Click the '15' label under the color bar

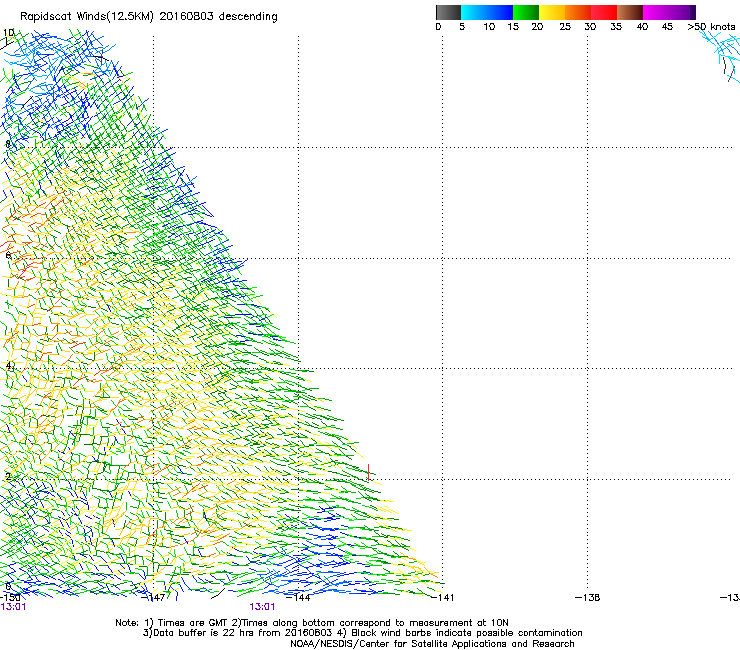coord(513,27)
